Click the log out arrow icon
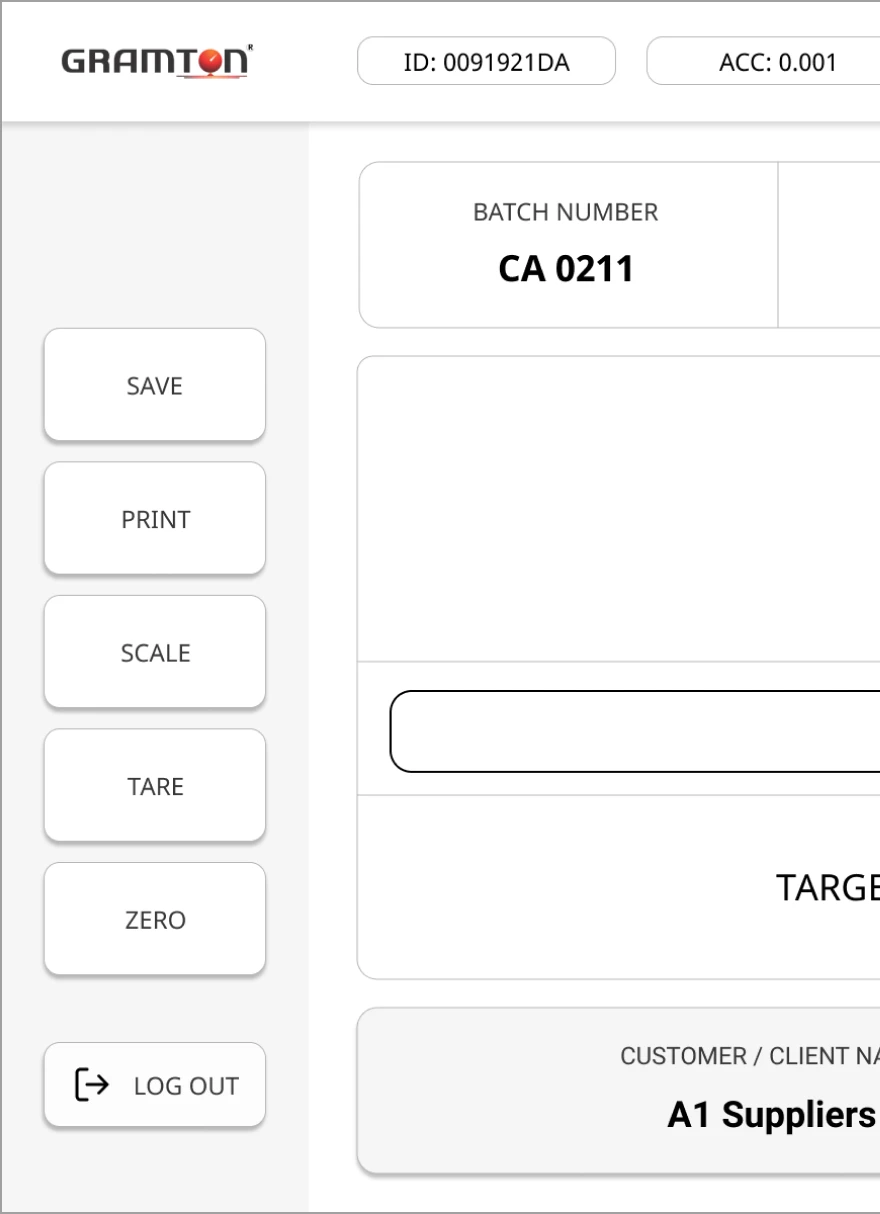This screenshot has height=1214, width=880. pos(92,1085)
